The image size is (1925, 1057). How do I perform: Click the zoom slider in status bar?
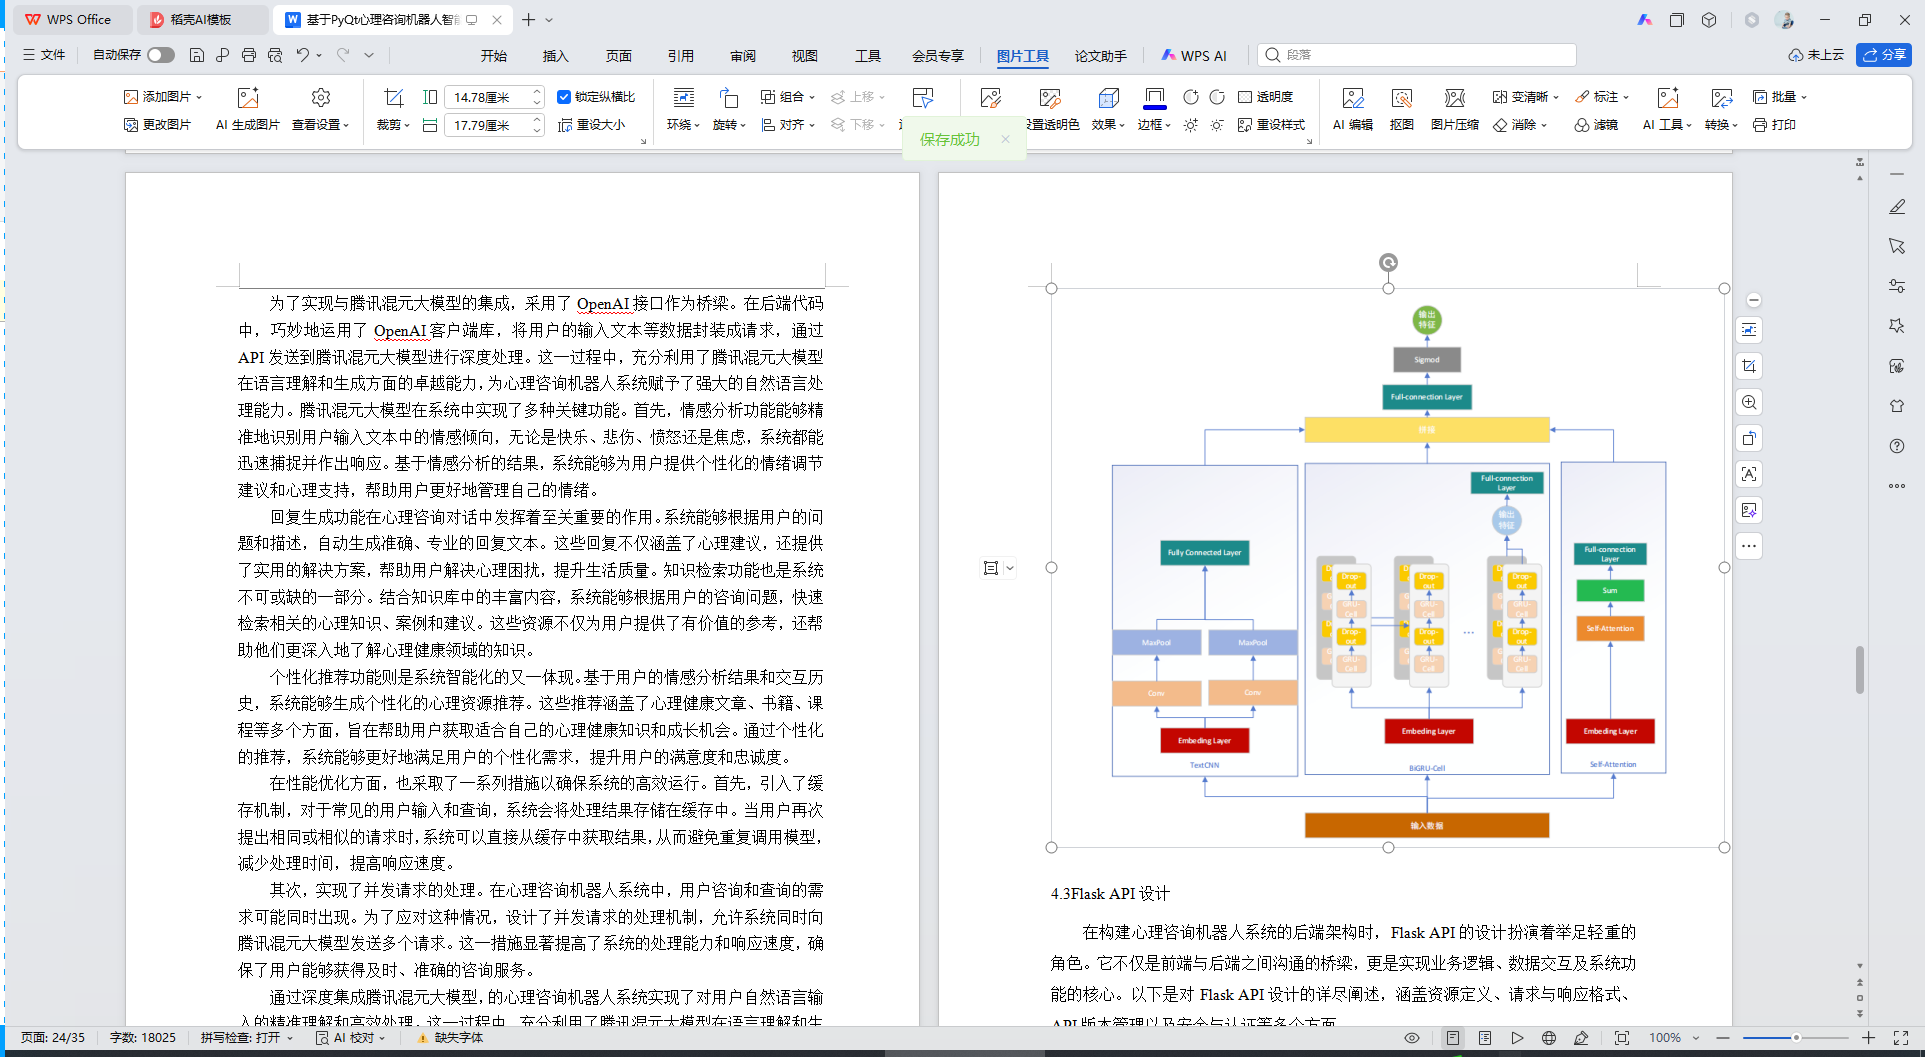coord(1796,1038)
